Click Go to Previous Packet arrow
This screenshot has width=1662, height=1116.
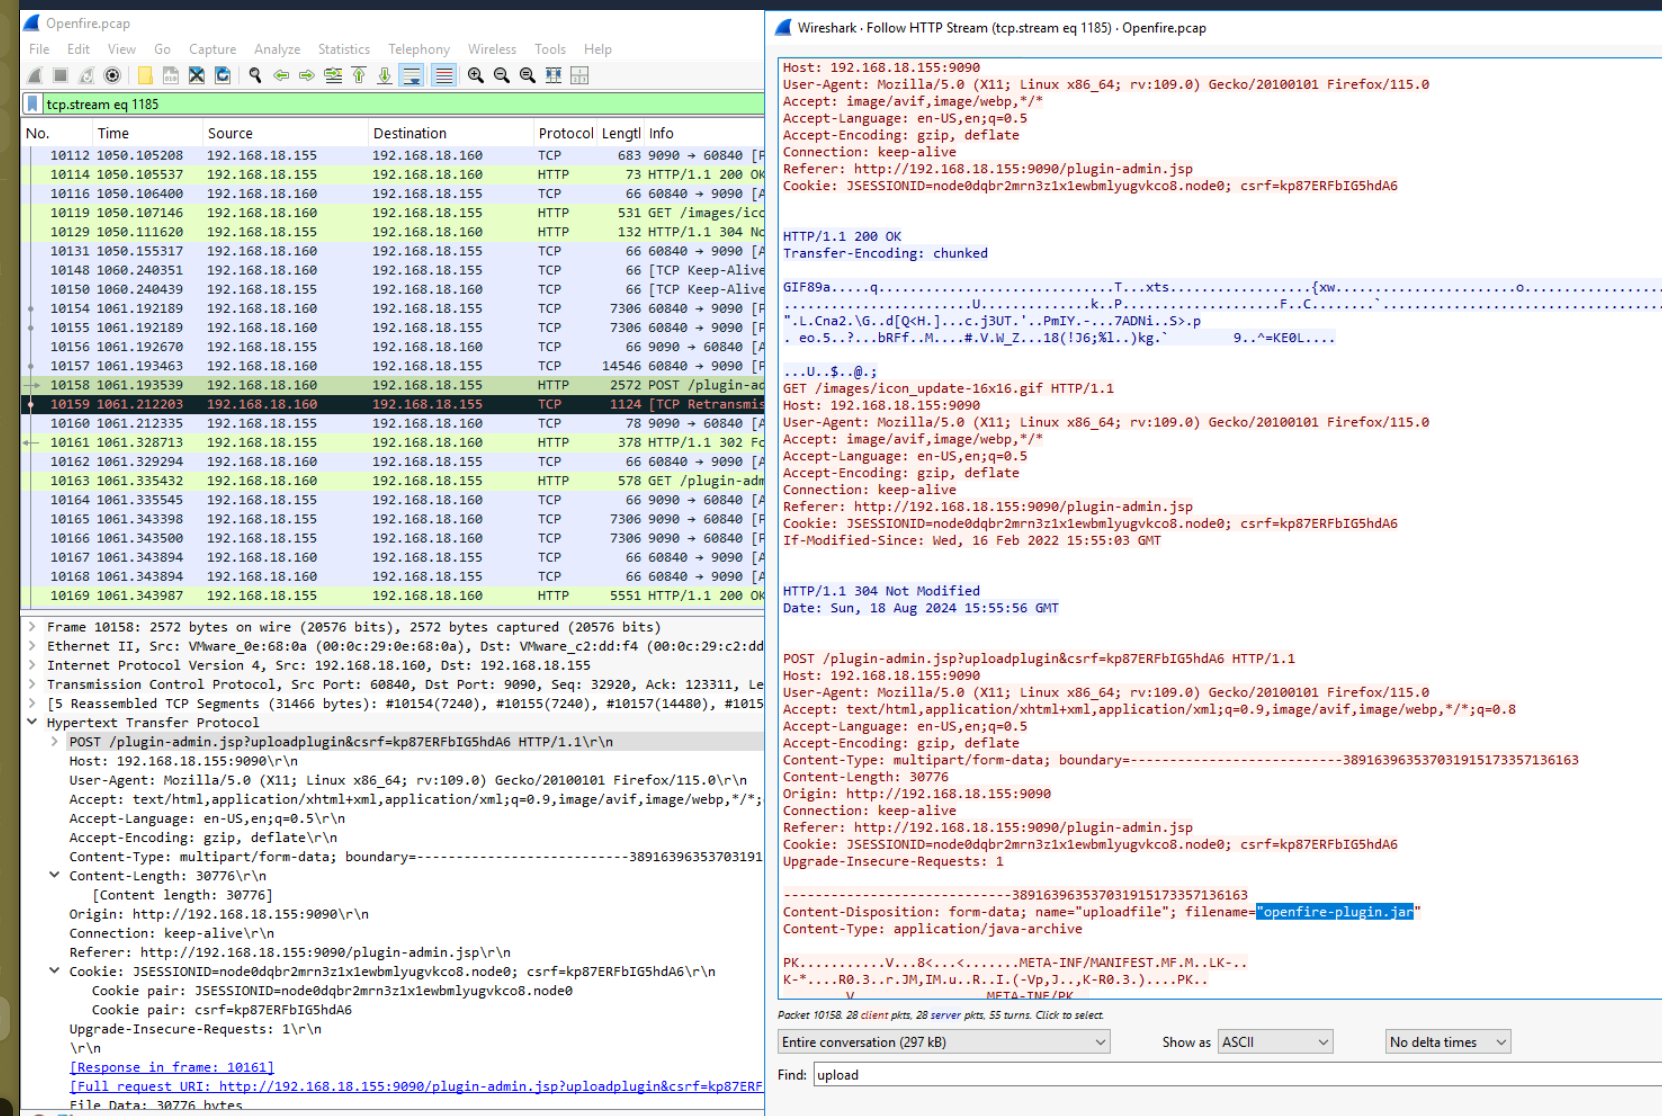coord(281,75)
